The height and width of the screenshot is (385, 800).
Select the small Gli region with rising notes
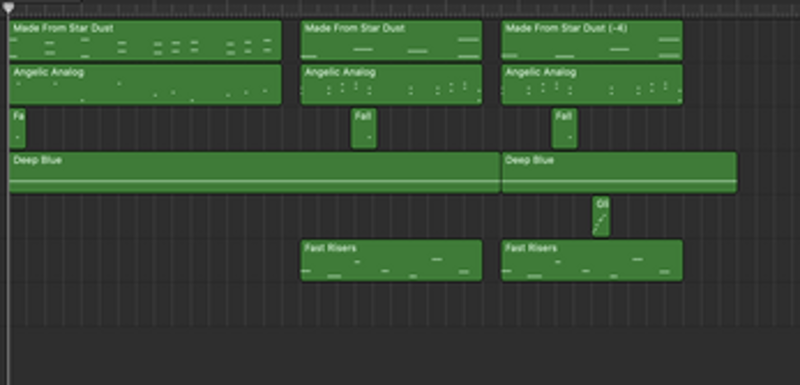pos(601,217)
